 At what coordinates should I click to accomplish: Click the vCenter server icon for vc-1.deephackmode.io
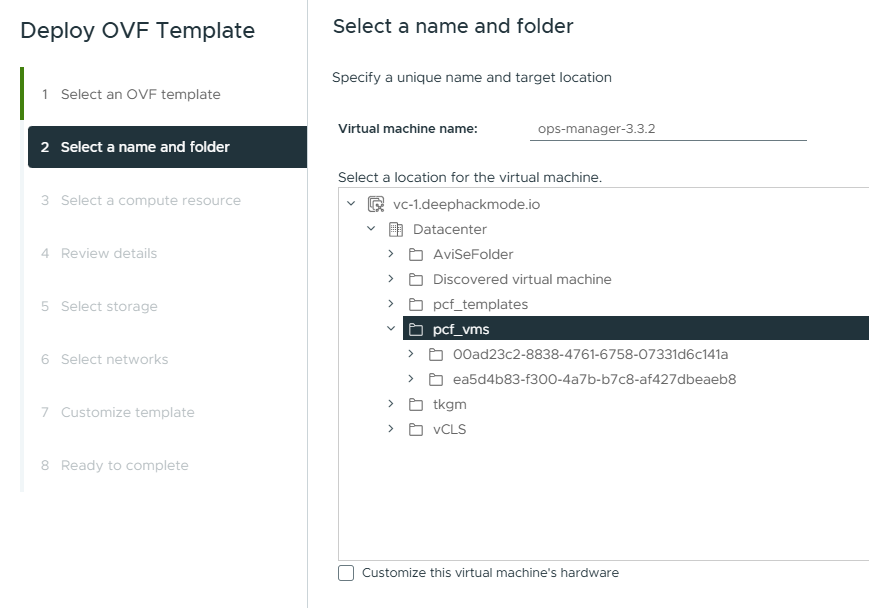[376, 205]
